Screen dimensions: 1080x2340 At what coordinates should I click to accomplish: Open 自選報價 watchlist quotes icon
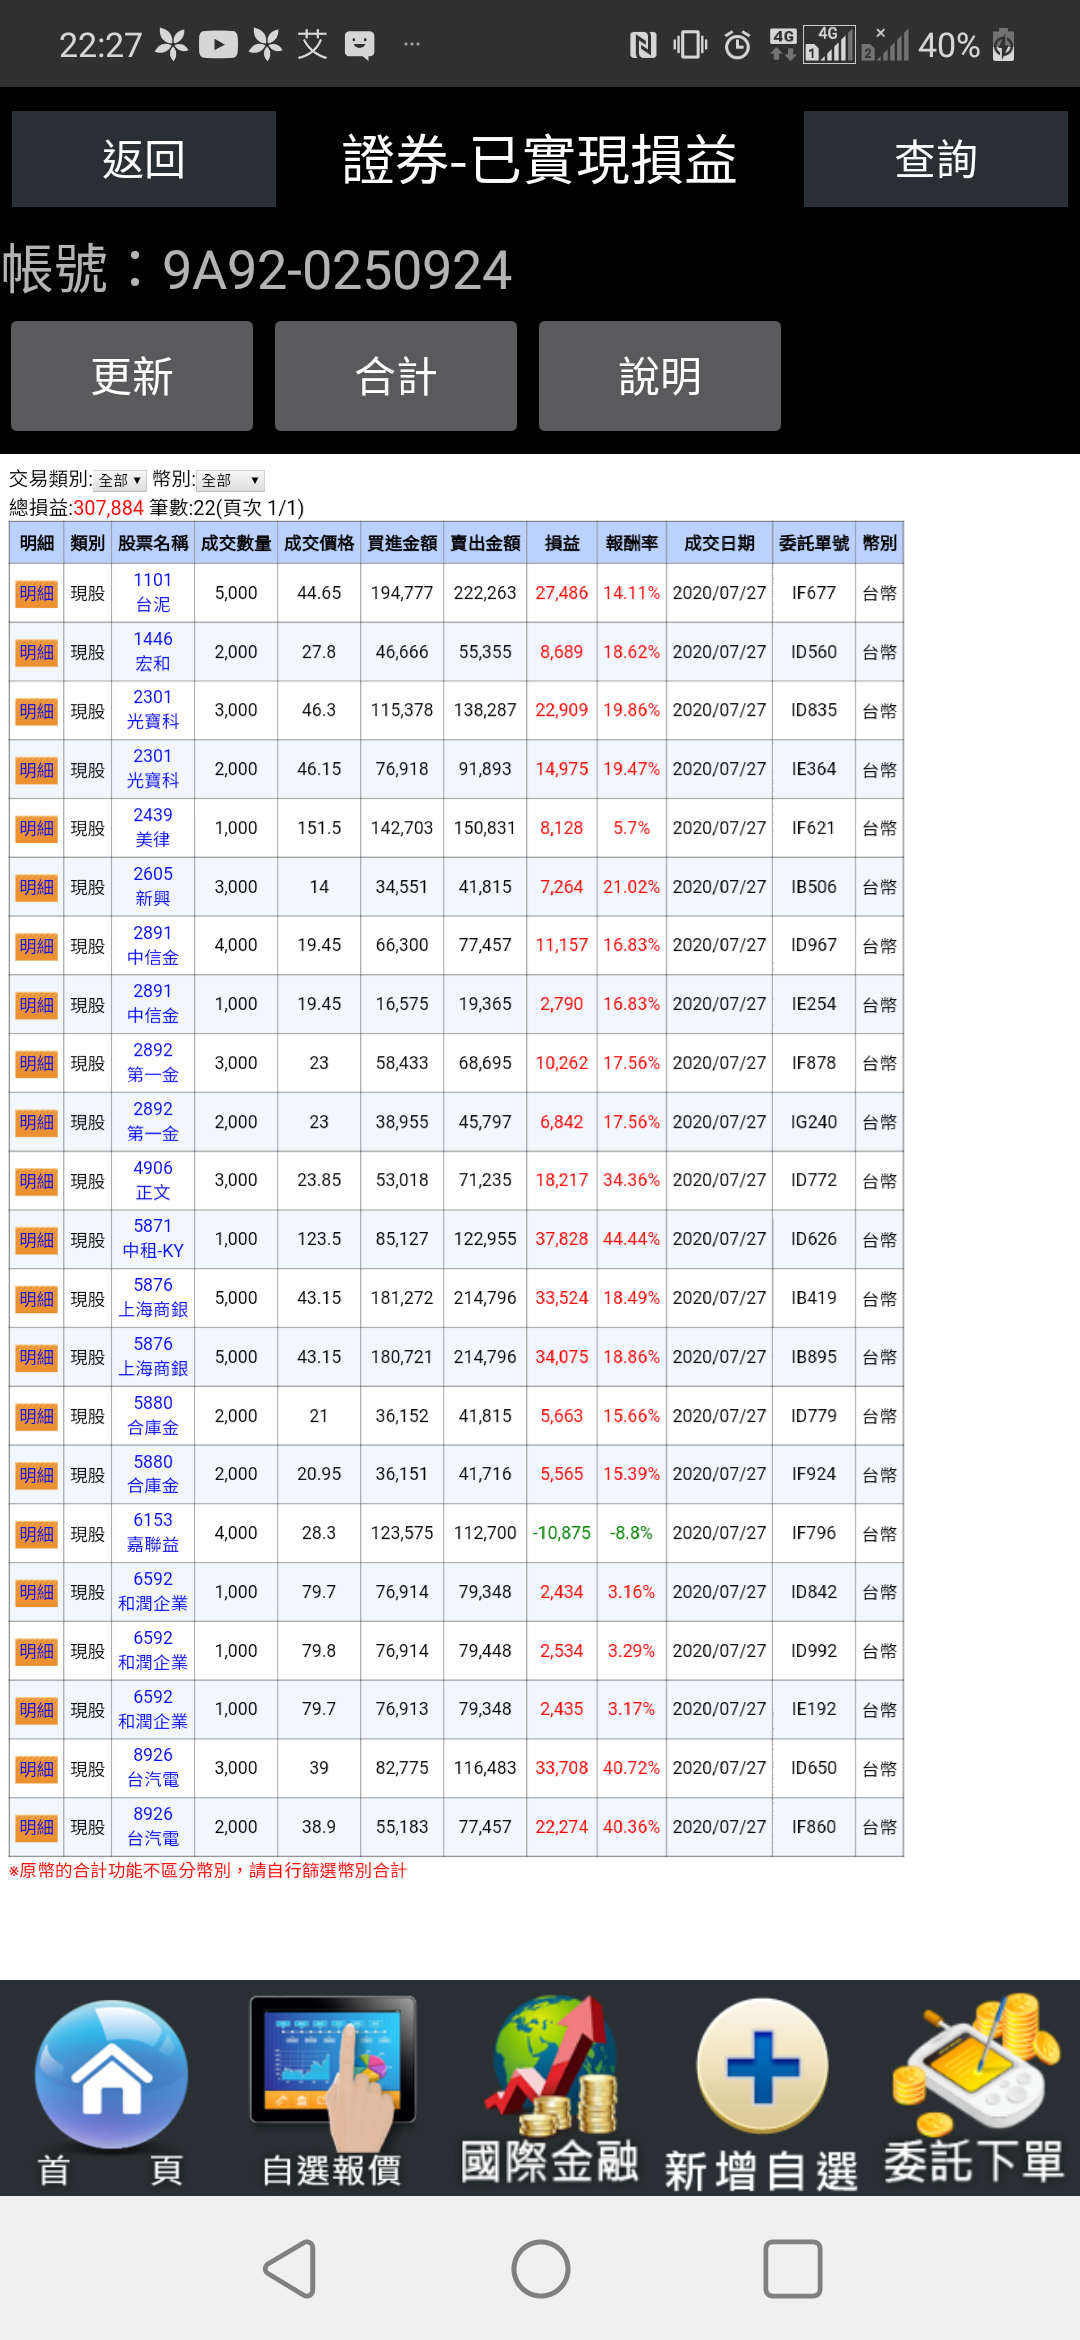pyautogui.click(x=332, y=2090)
